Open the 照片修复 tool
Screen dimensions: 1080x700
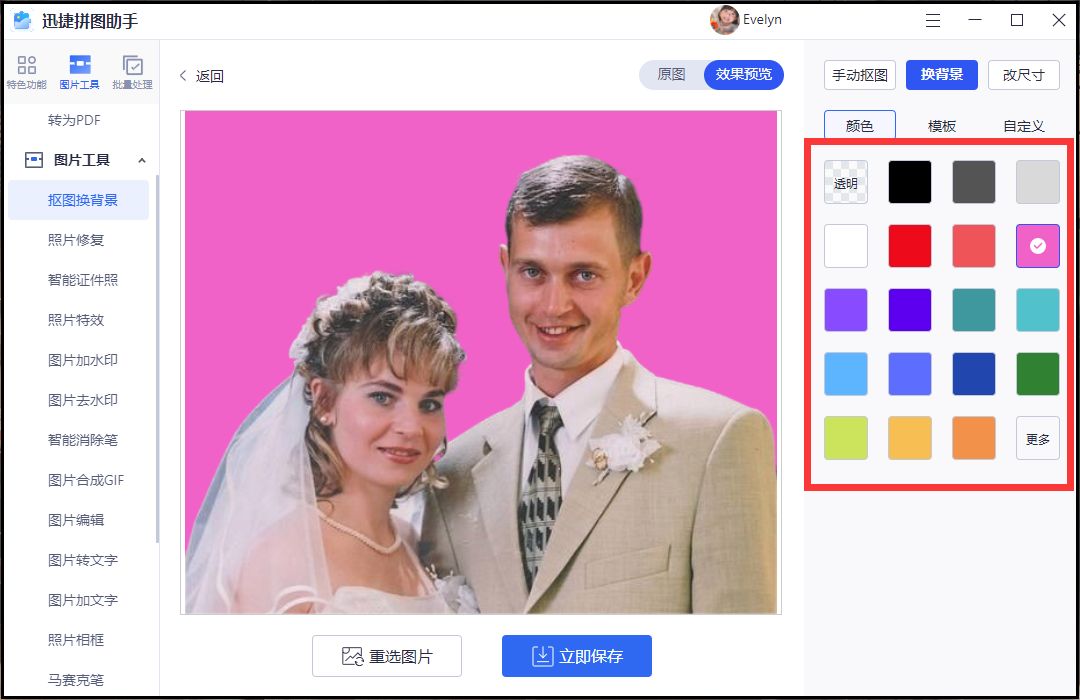tap(80, 240)
